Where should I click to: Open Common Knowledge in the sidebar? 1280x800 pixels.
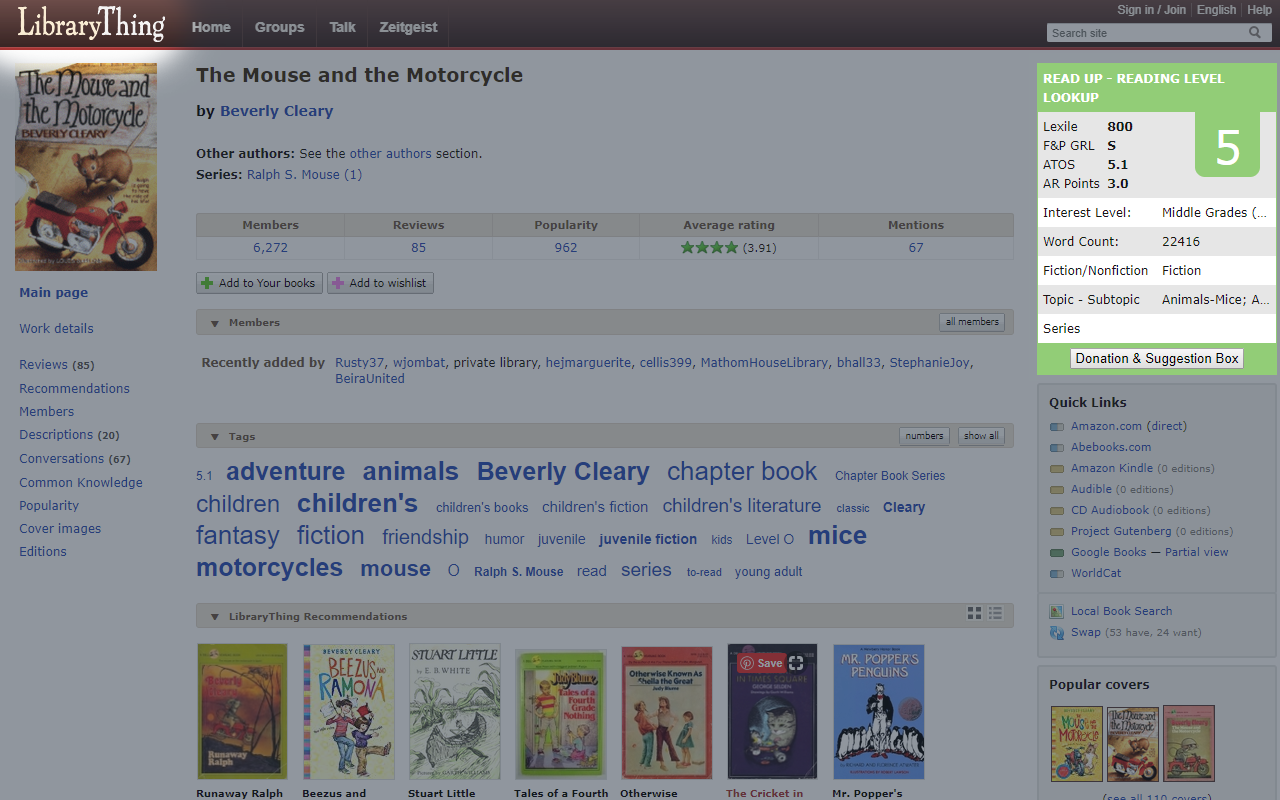pos(80,483)
